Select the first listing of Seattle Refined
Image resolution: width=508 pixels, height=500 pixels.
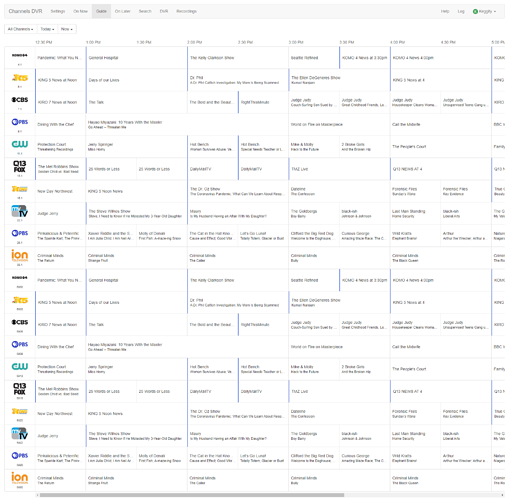[x=314, y=58]
